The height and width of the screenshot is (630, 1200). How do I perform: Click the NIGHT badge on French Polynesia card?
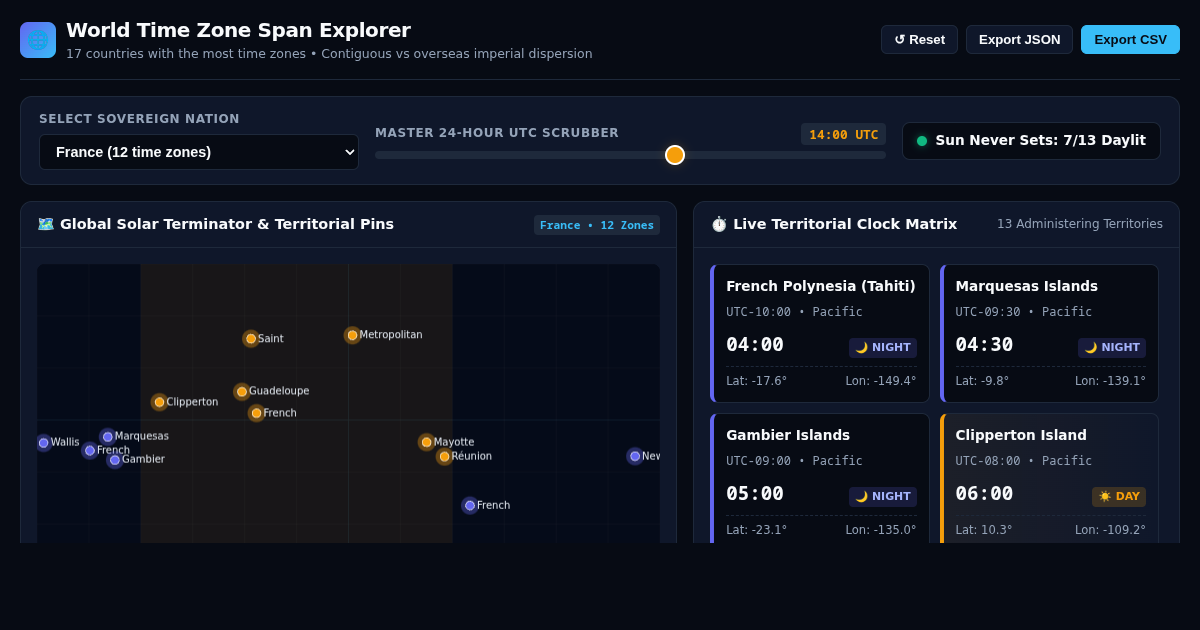pos(883,348)
